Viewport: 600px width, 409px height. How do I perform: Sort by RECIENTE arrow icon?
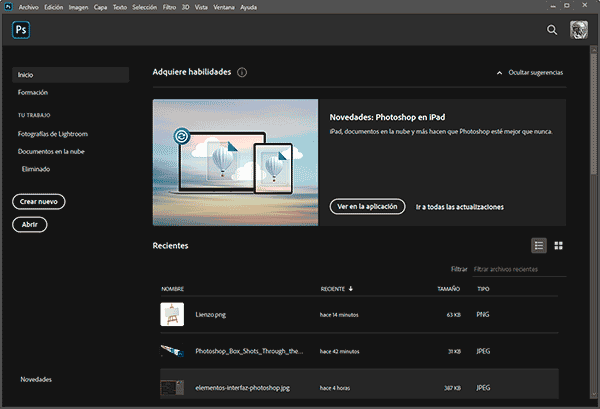(x=351, y=288)
